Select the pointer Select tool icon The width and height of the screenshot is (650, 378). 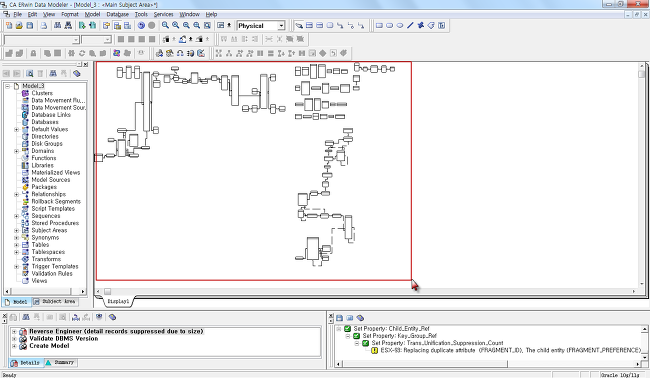(298, 26)
